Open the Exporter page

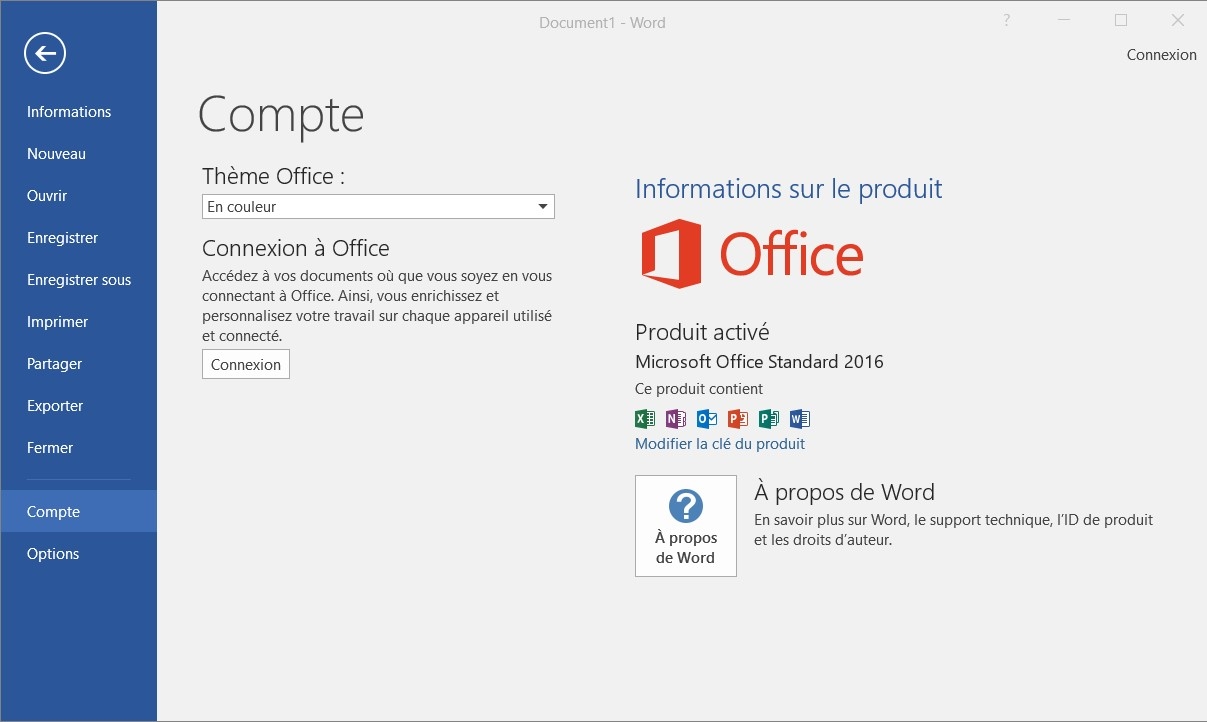(x=55, y=406)
